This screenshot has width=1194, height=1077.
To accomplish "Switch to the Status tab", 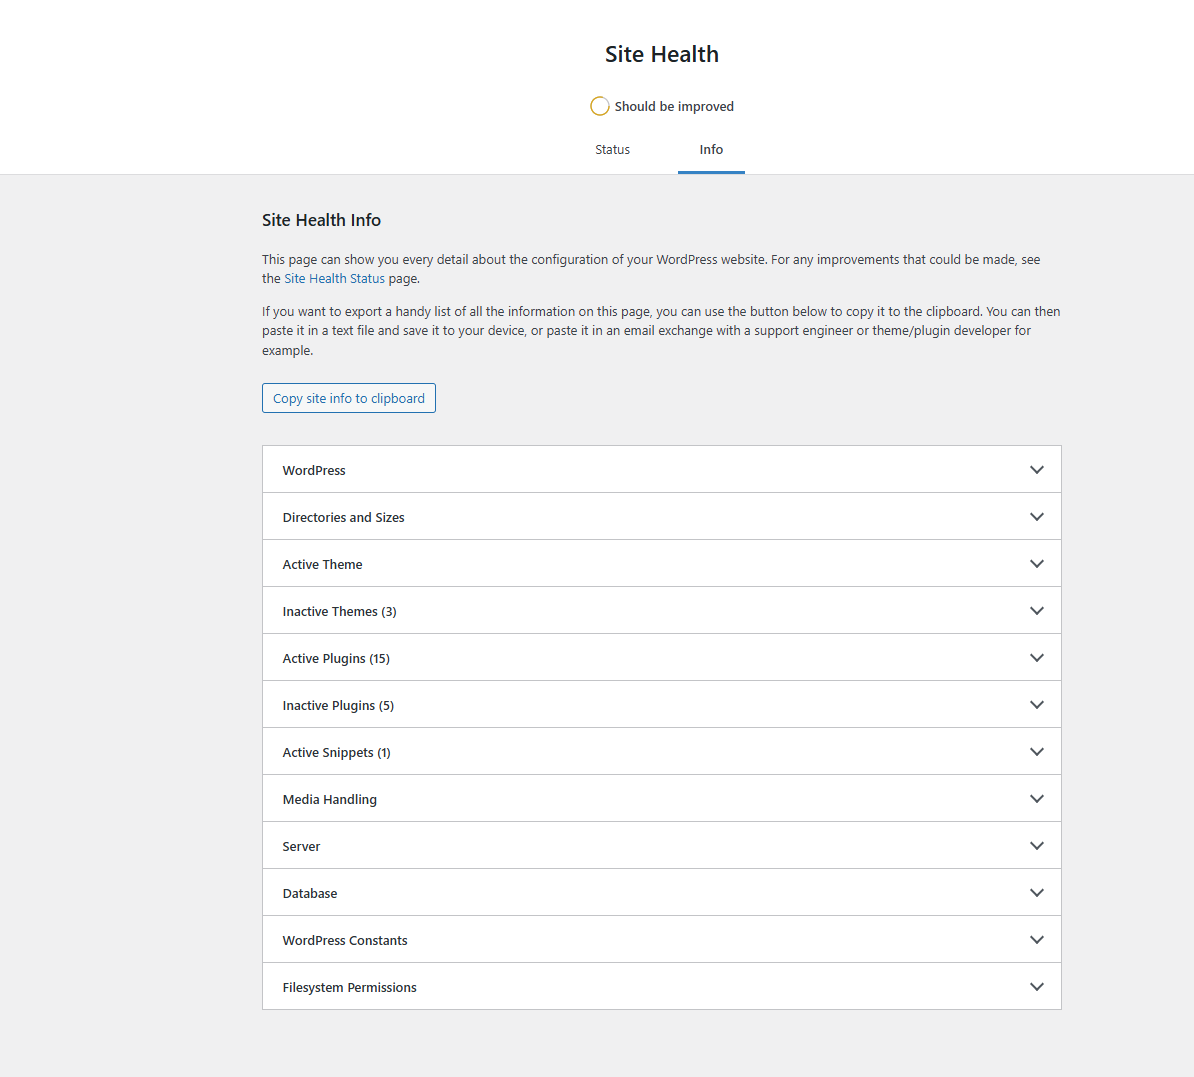I will (x=612, y=150).
